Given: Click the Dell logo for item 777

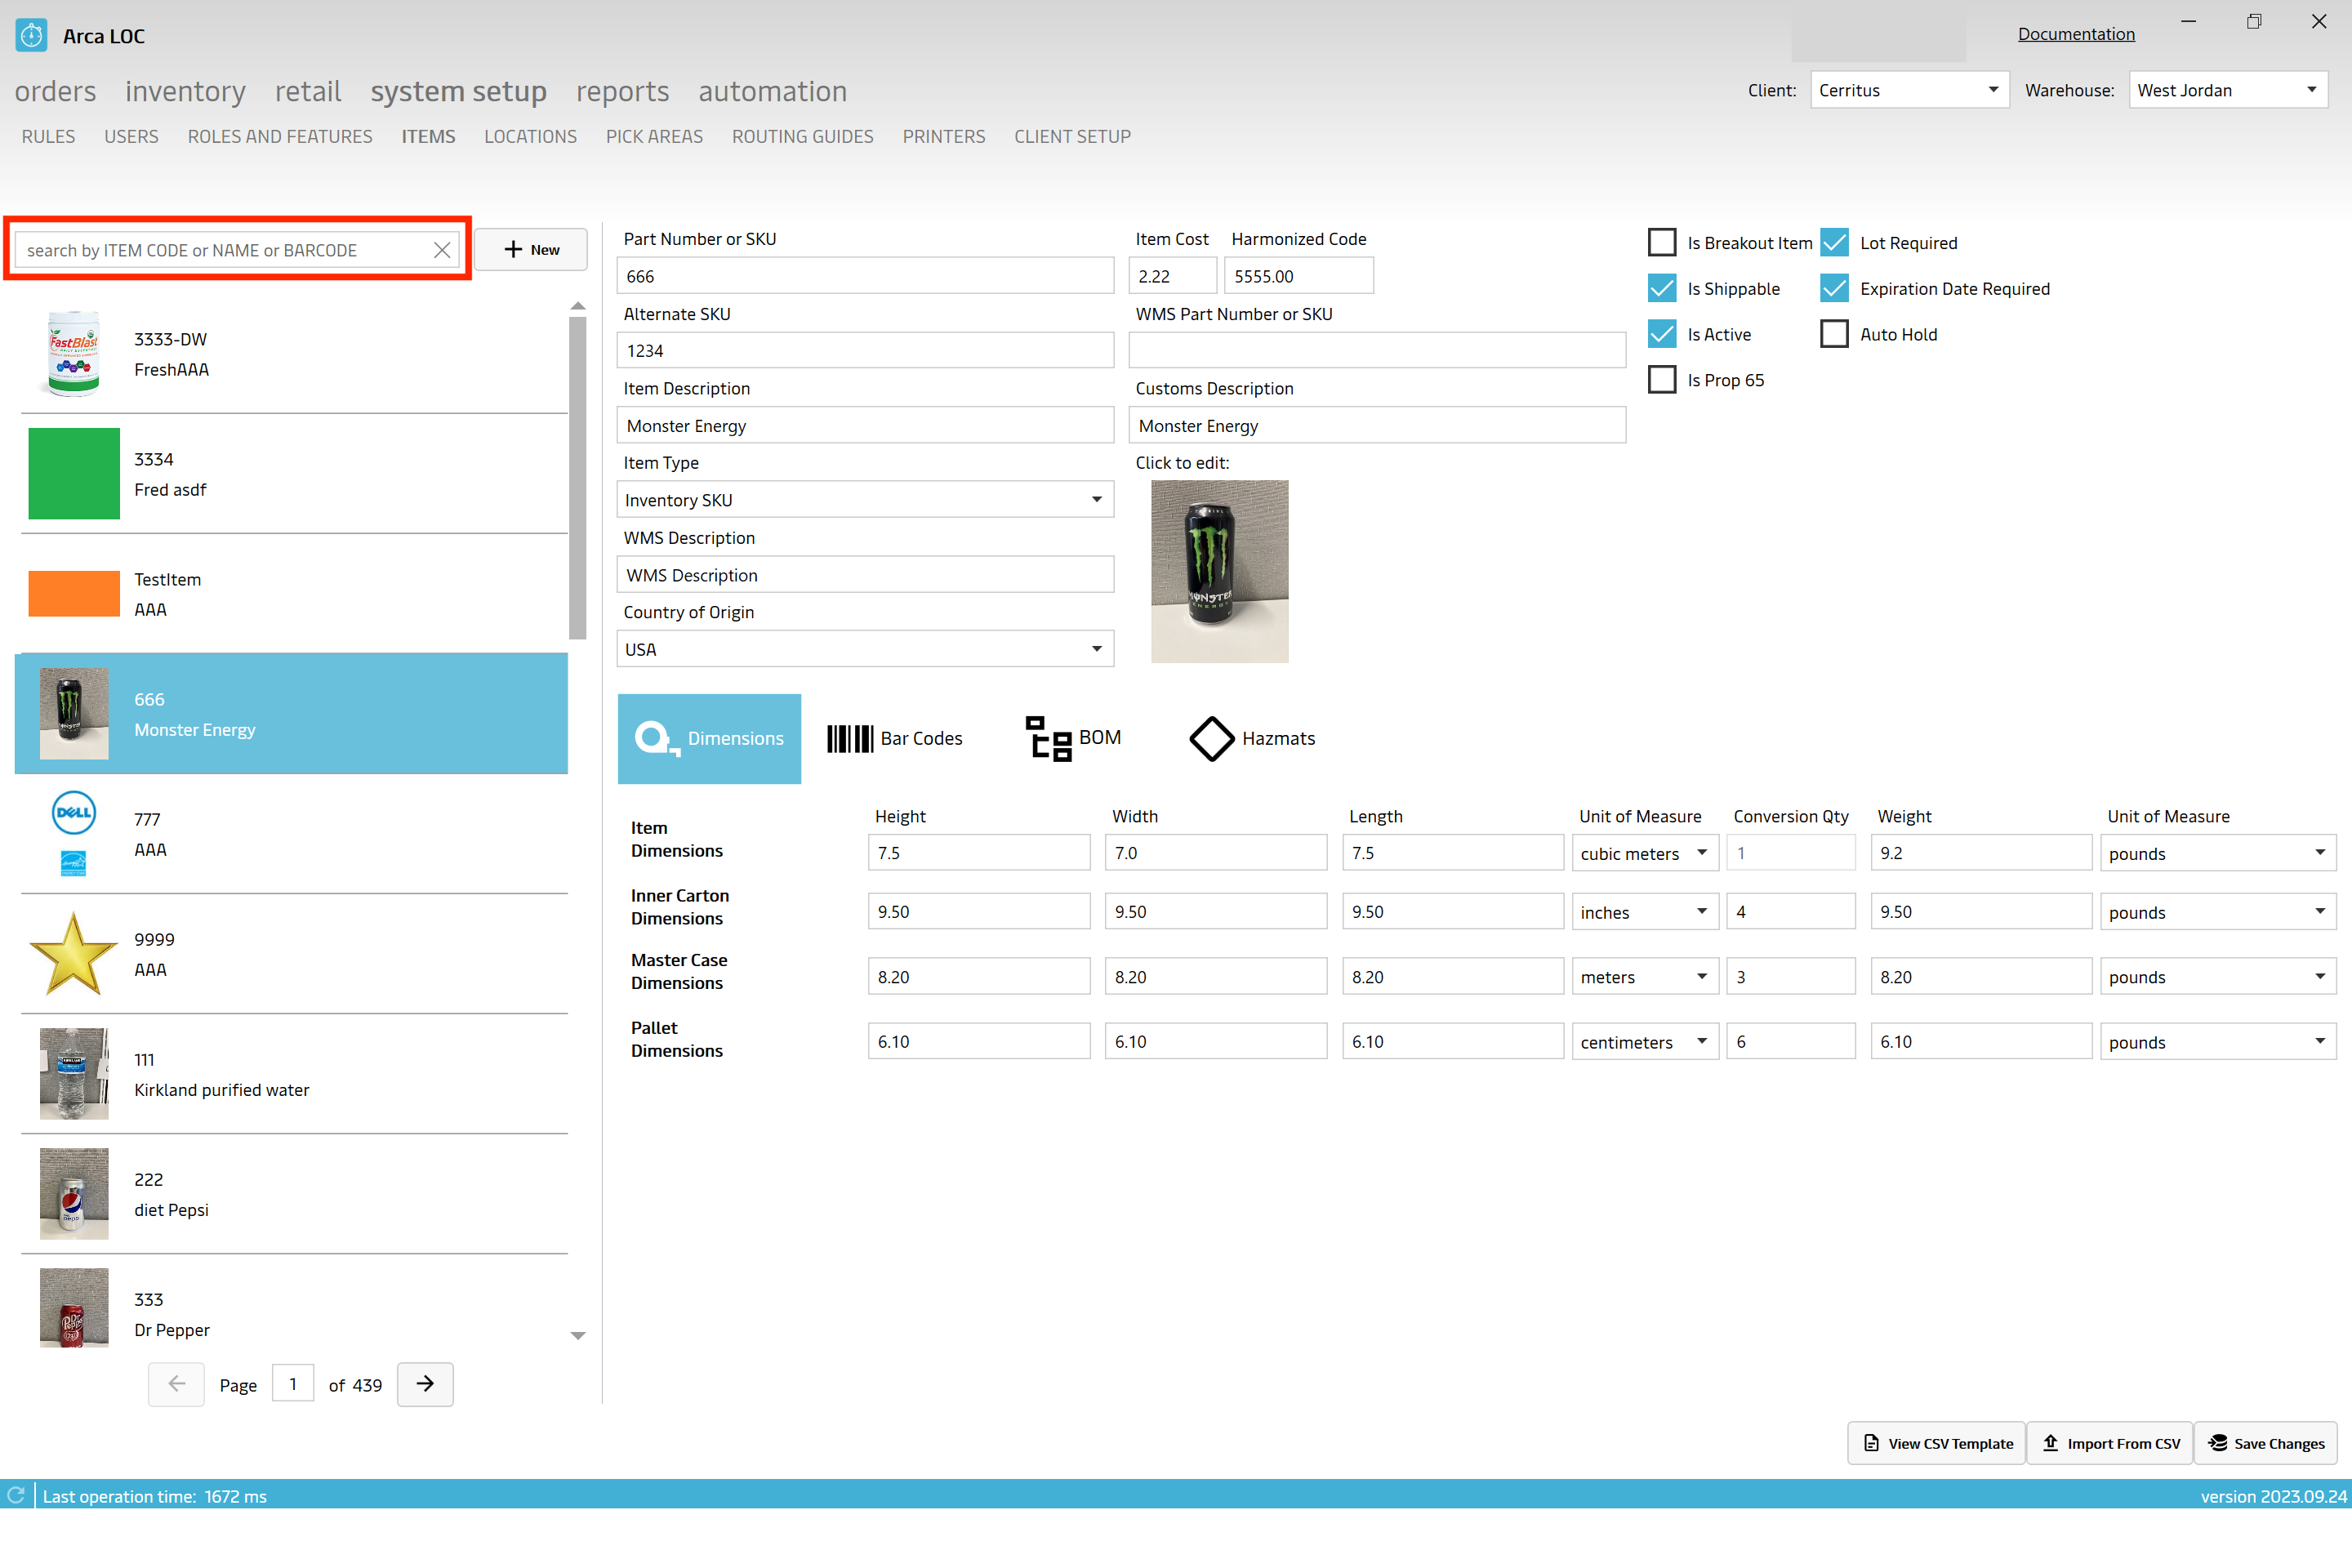Looking at the screenshot, I should [x=74, y=813].
